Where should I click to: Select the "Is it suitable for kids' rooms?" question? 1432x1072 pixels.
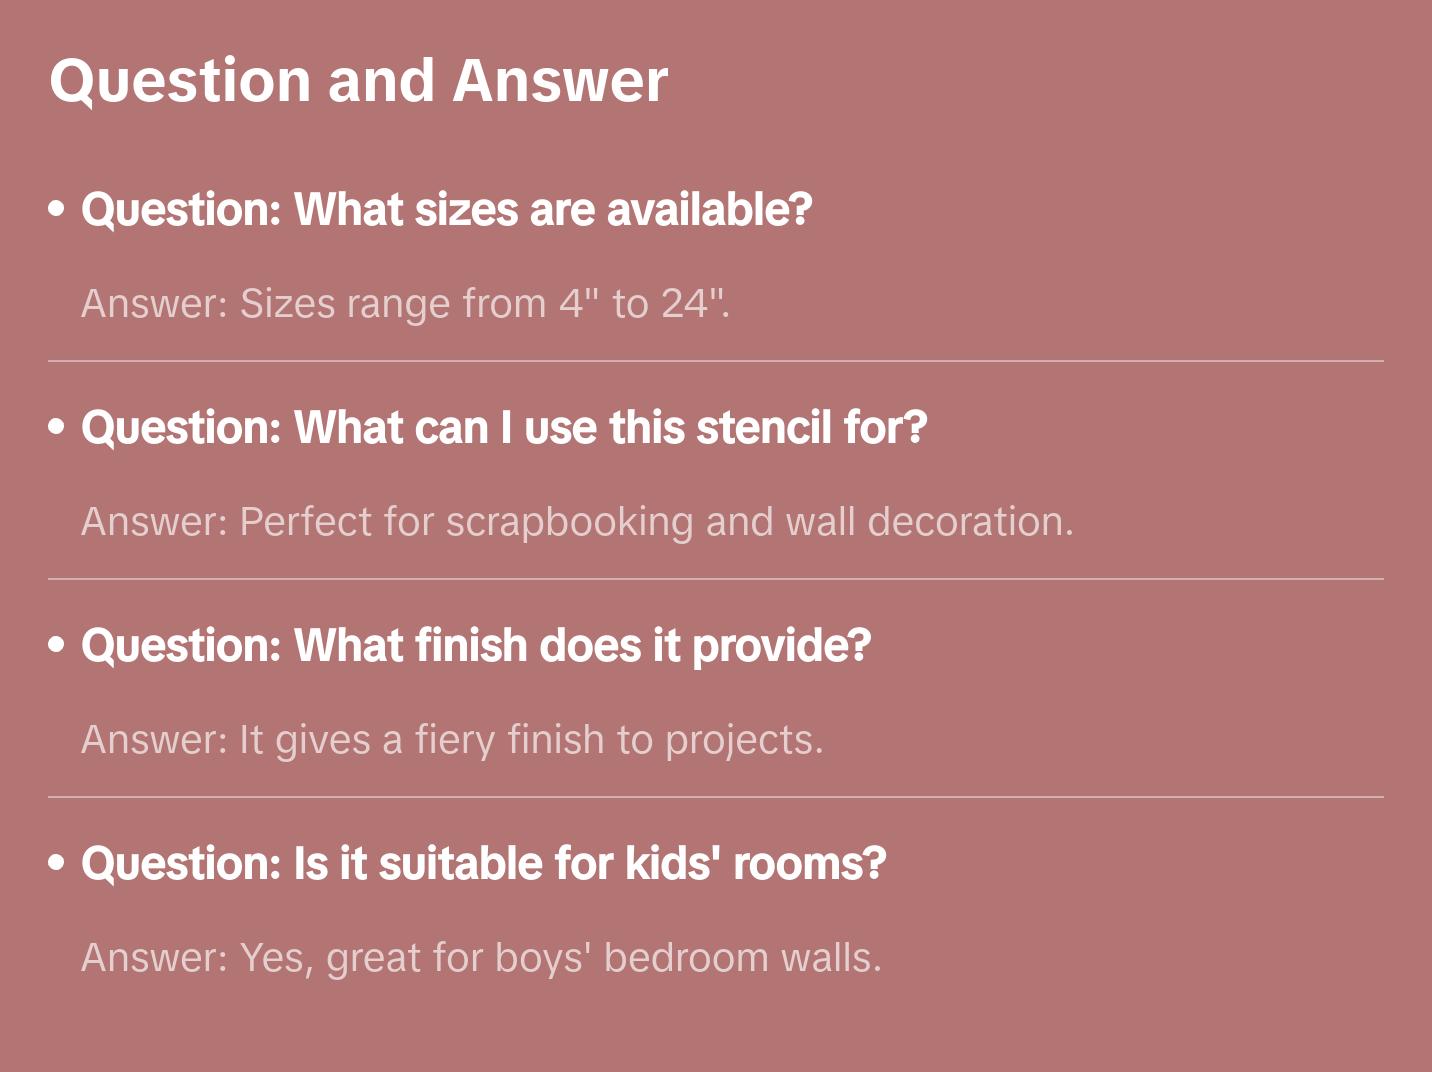point(484,864)
